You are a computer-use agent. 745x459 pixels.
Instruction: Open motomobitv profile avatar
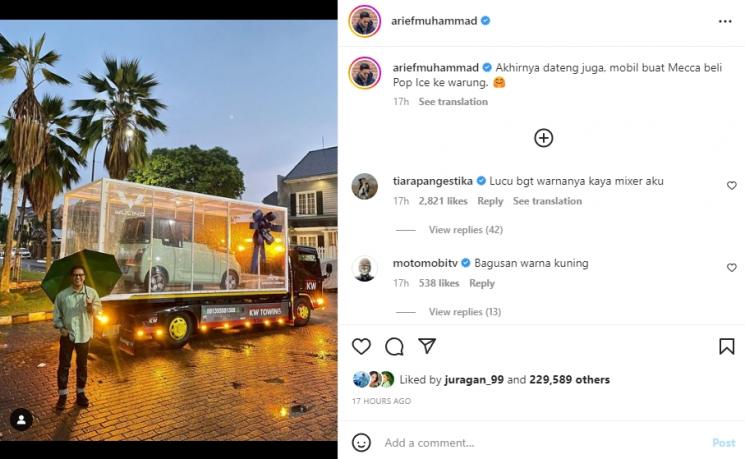click(365, 268)
